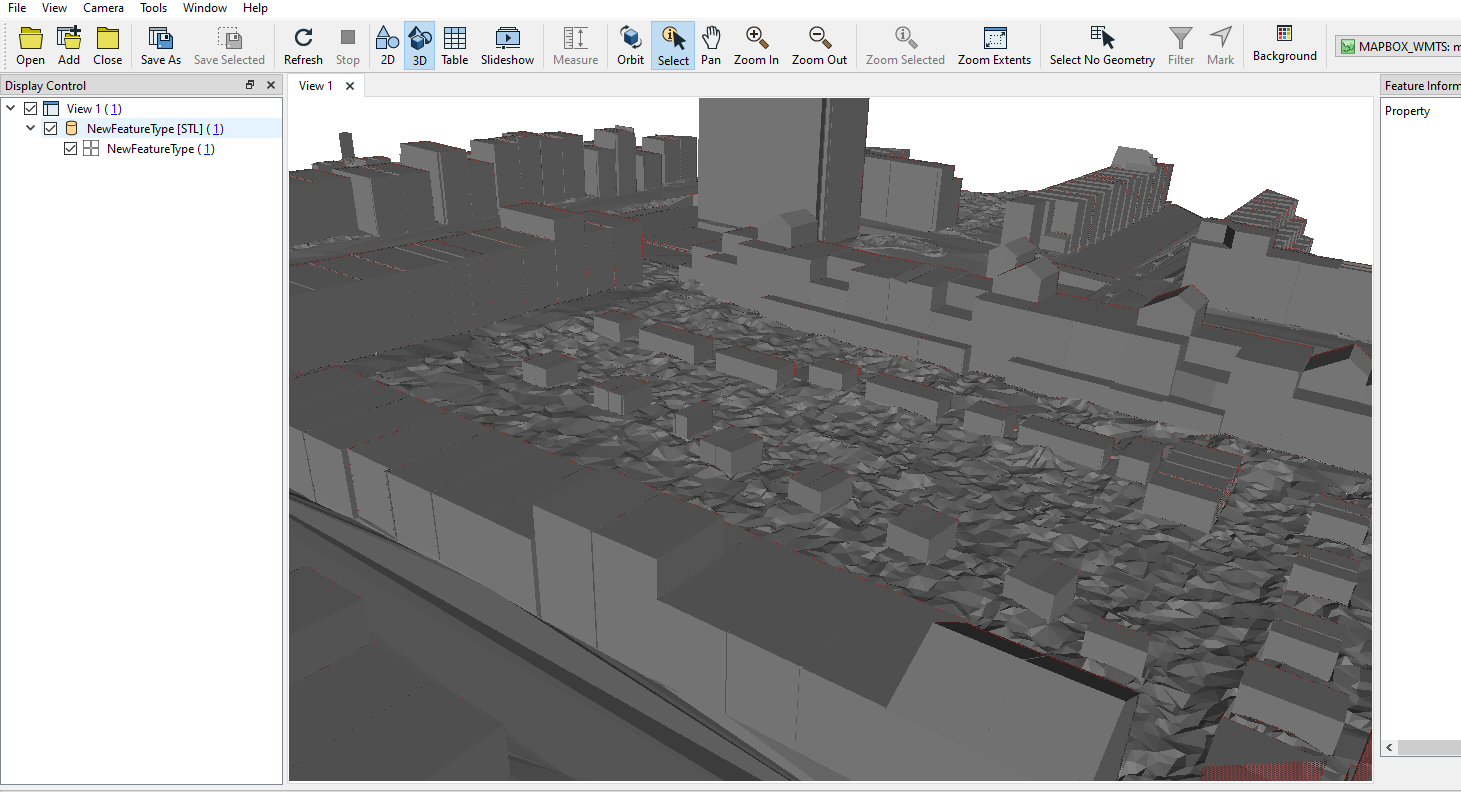Undock the Display Control panel
Image resolution: width=1461 pixels, height=792 pixels.
[250, 85]
